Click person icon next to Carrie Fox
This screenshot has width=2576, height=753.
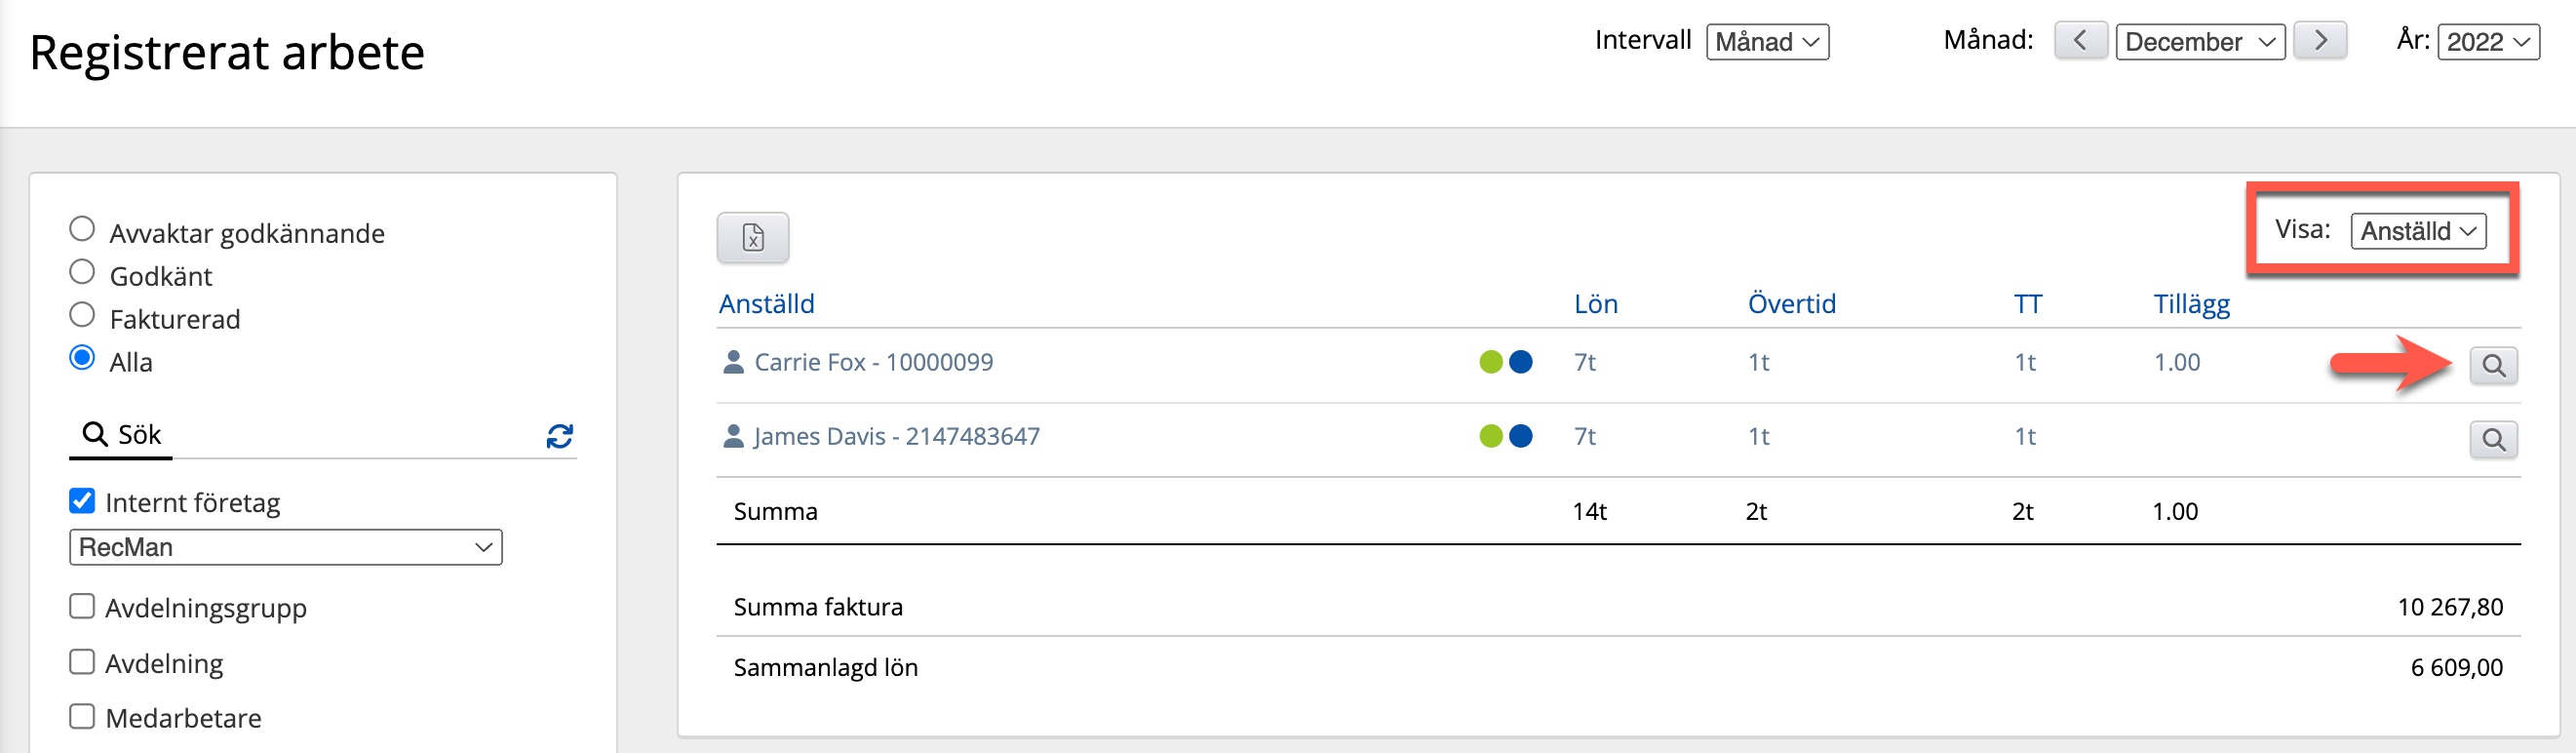pos(733,362)
